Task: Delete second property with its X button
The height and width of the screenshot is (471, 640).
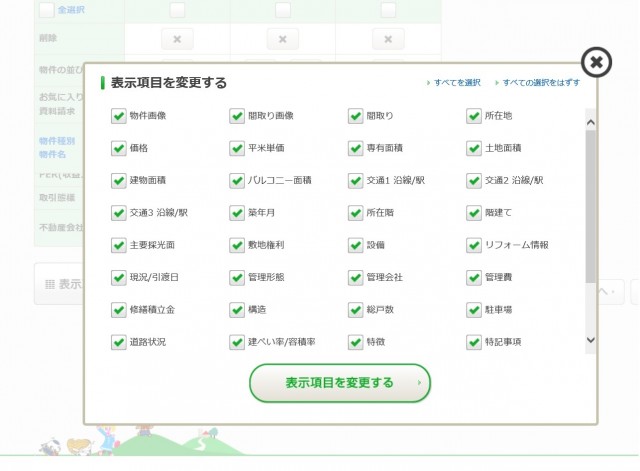Action: pyautogui.click(x=282, y=39)
